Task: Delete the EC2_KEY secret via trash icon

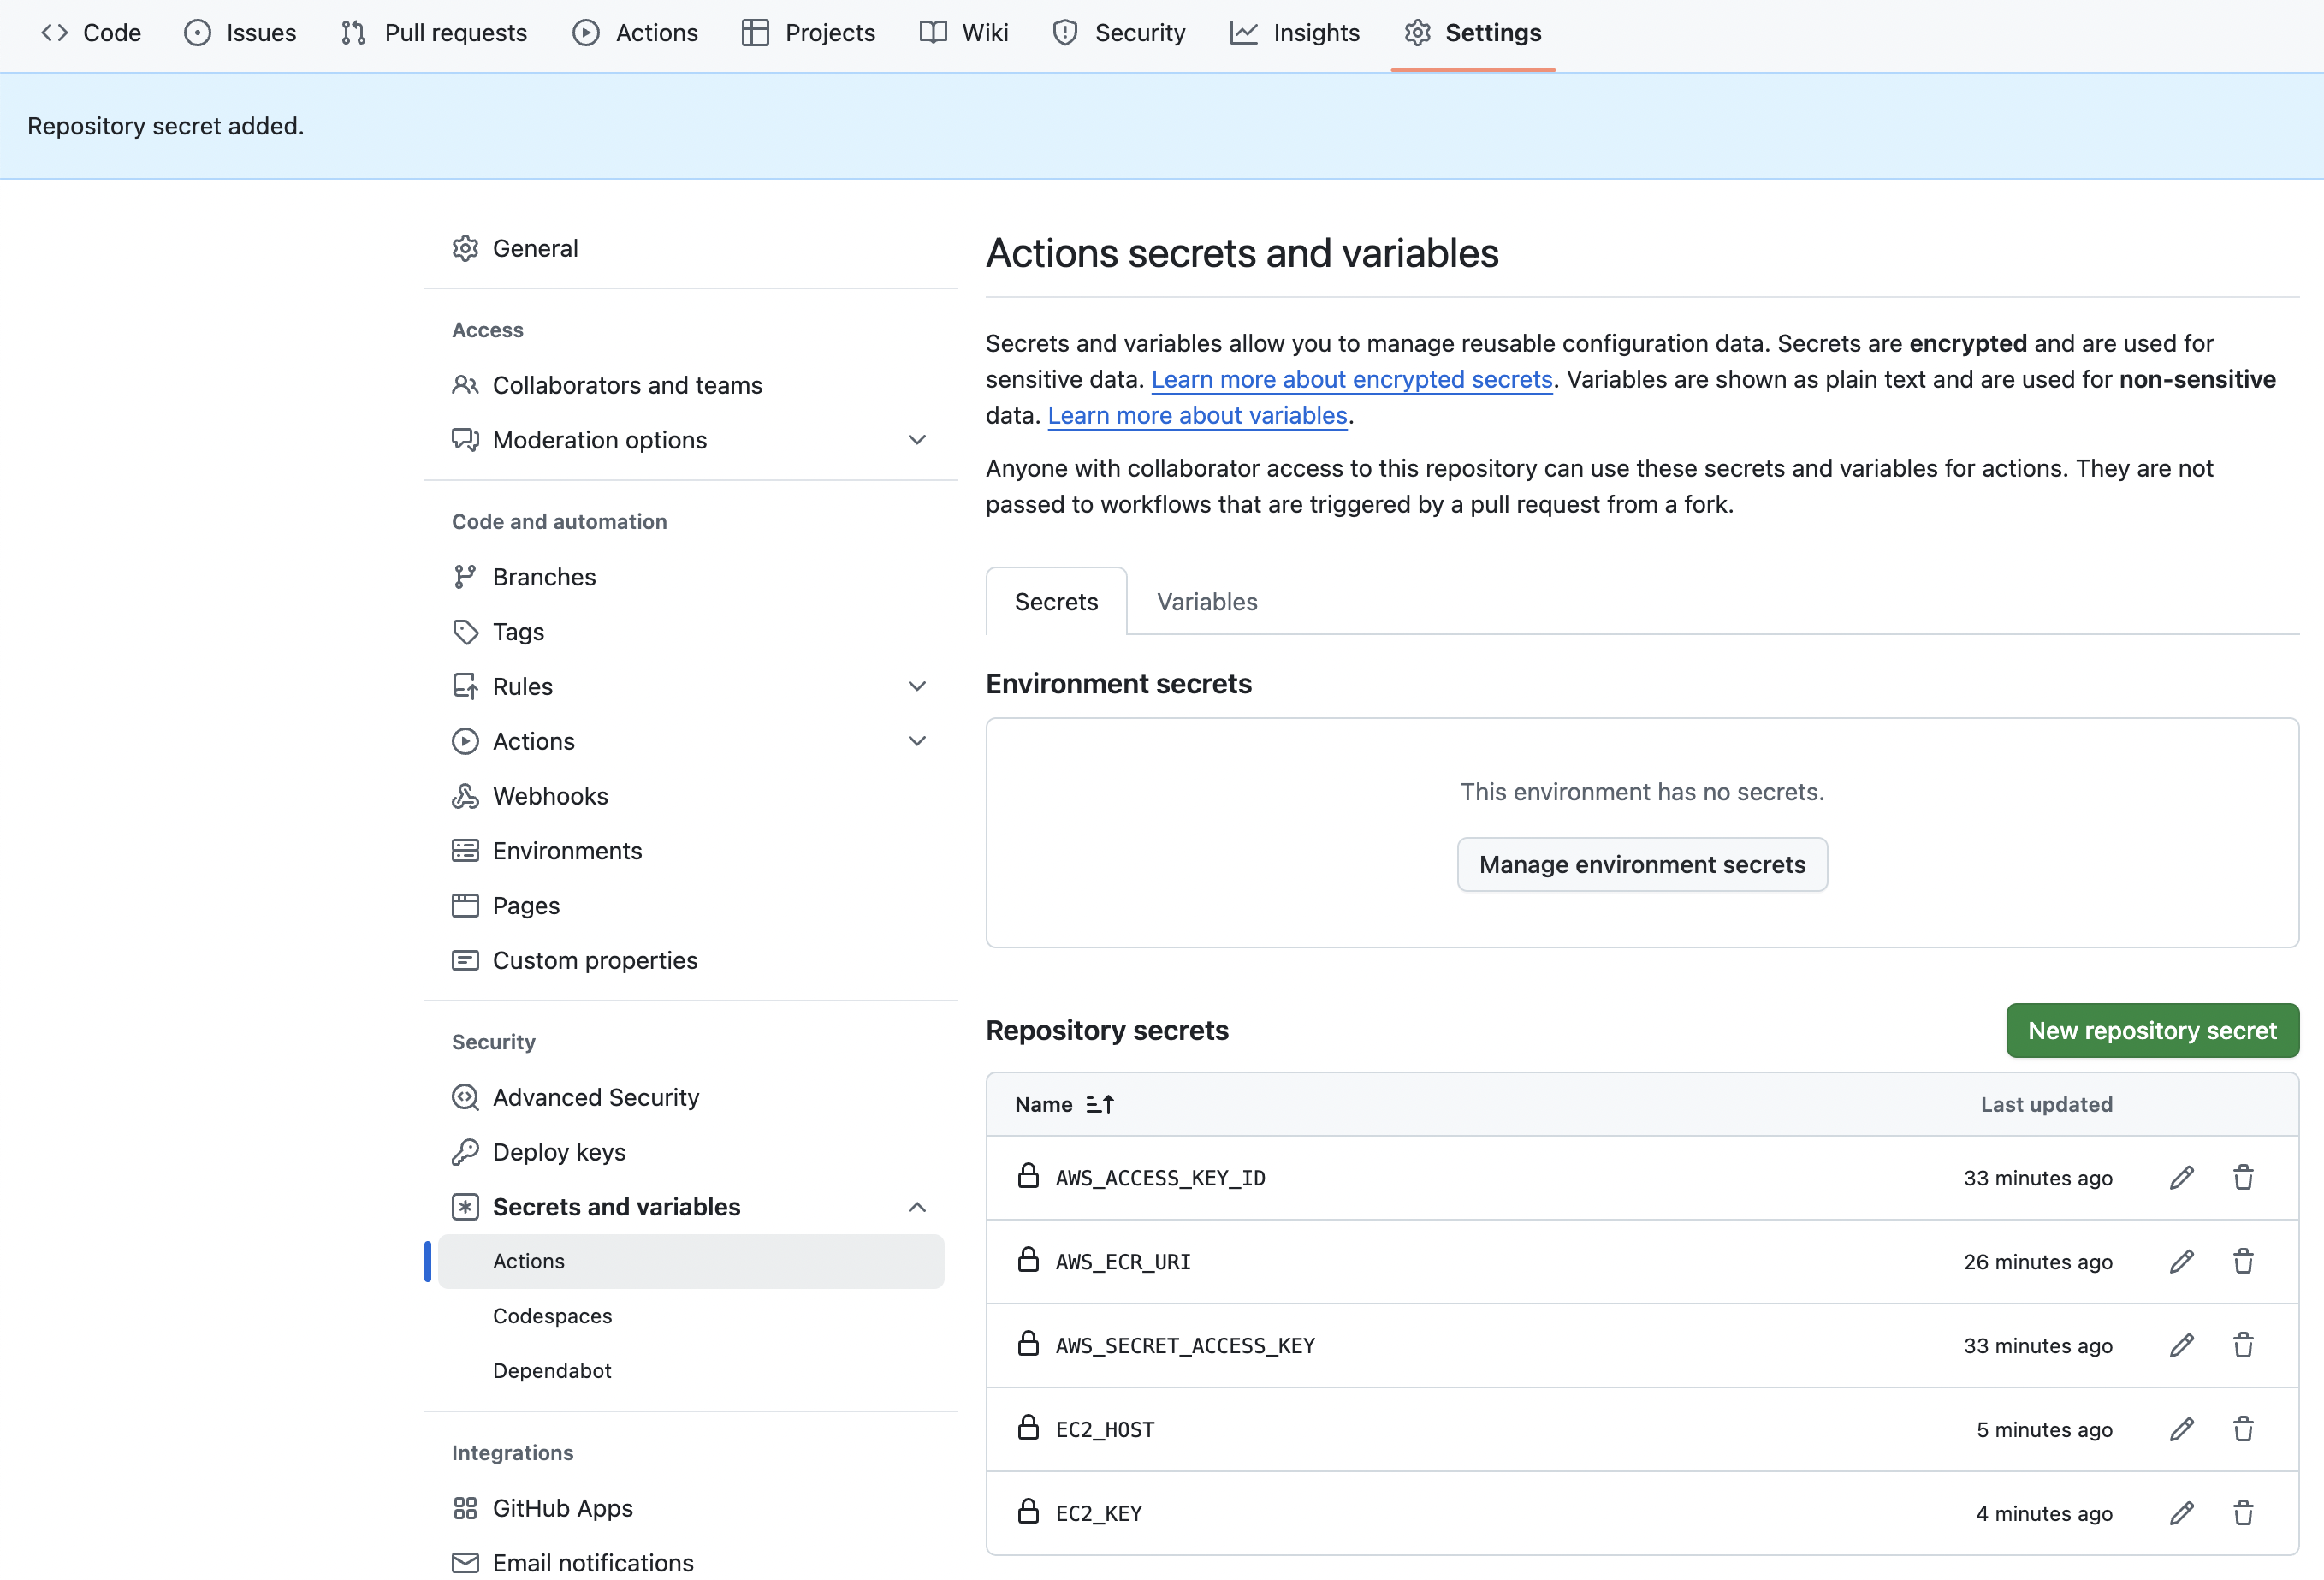Action: [2243, 1513]
